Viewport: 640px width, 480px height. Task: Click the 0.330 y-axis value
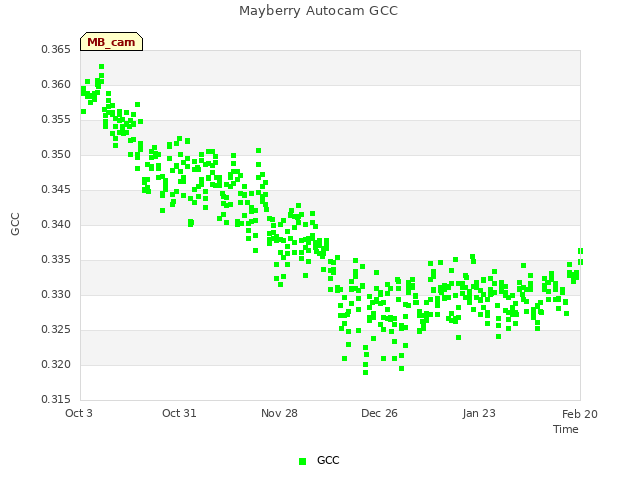[x=56, y=294]
